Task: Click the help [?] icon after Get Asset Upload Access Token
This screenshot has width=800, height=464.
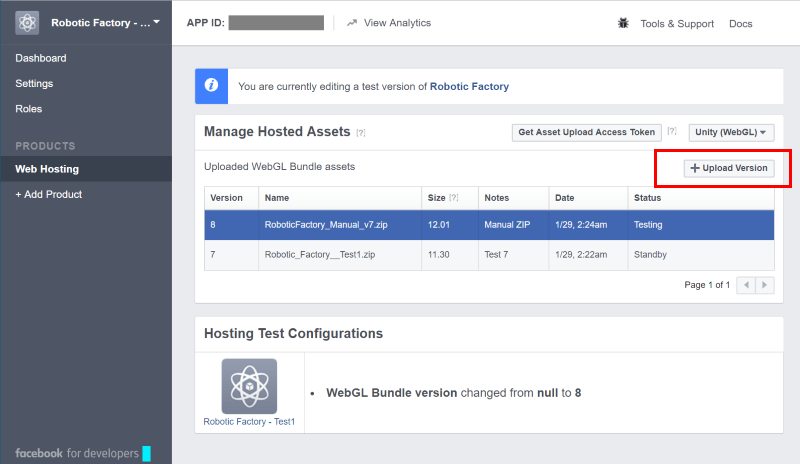Action: pyautogui.click(x=672, y=132)
